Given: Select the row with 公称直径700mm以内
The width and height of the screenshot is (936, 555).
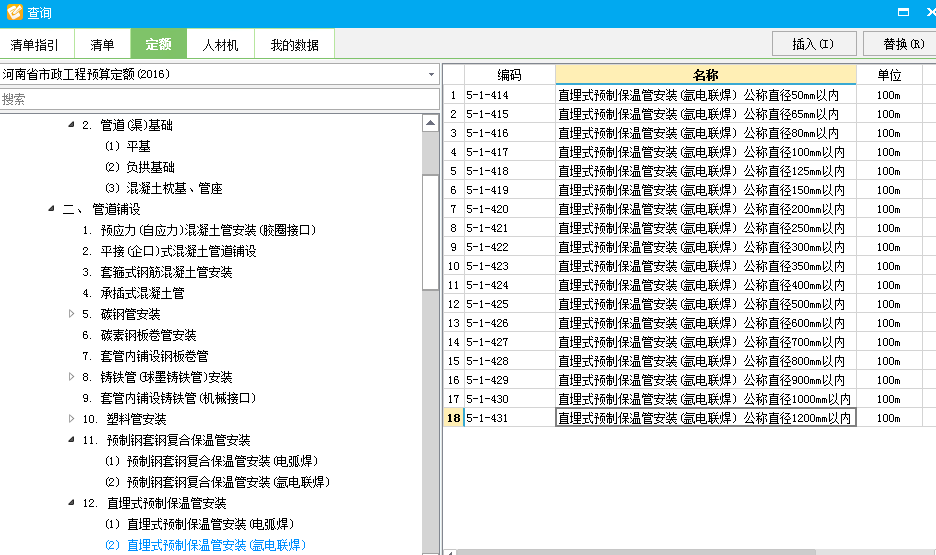Looking at the screenshot, I should click(x=706, y=343).
